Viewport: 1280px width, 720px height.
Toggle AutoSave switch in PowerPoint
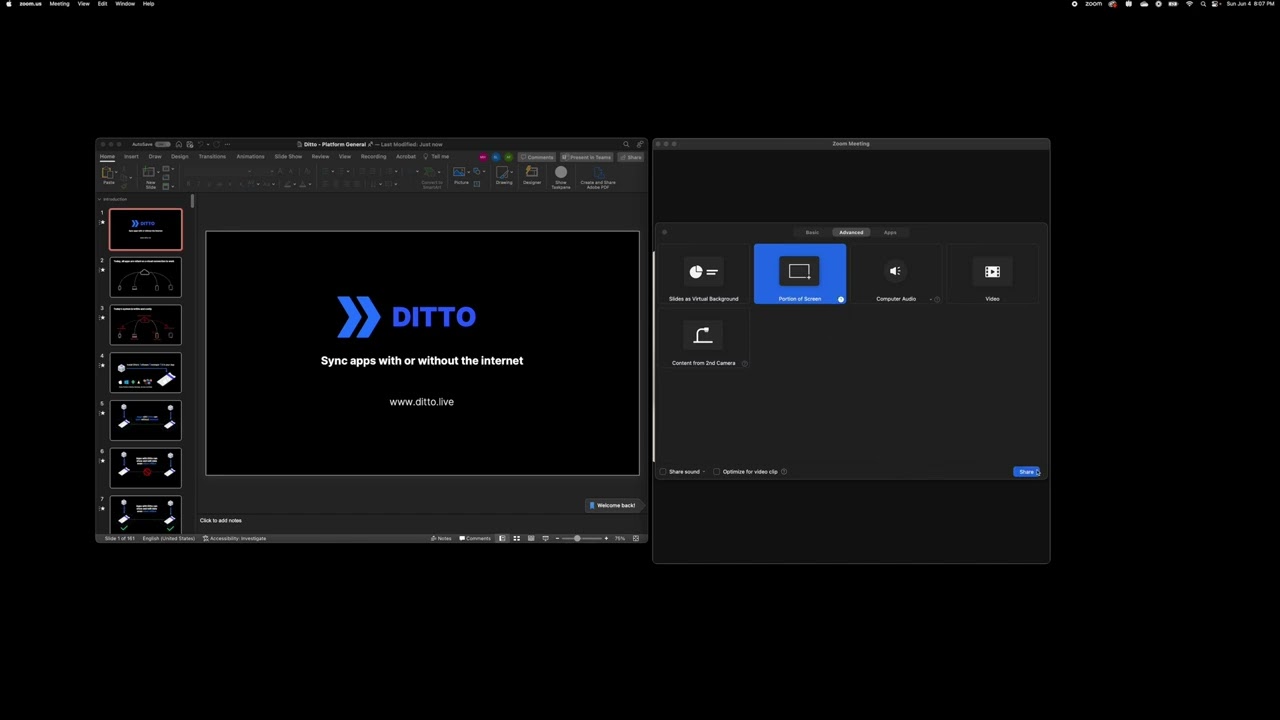(x=162, y=144)
